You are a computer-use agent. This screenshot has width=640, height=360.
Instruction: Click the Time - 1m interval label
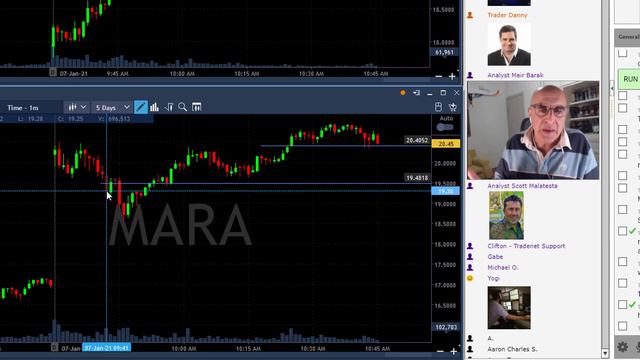click(x=23, y=108)
